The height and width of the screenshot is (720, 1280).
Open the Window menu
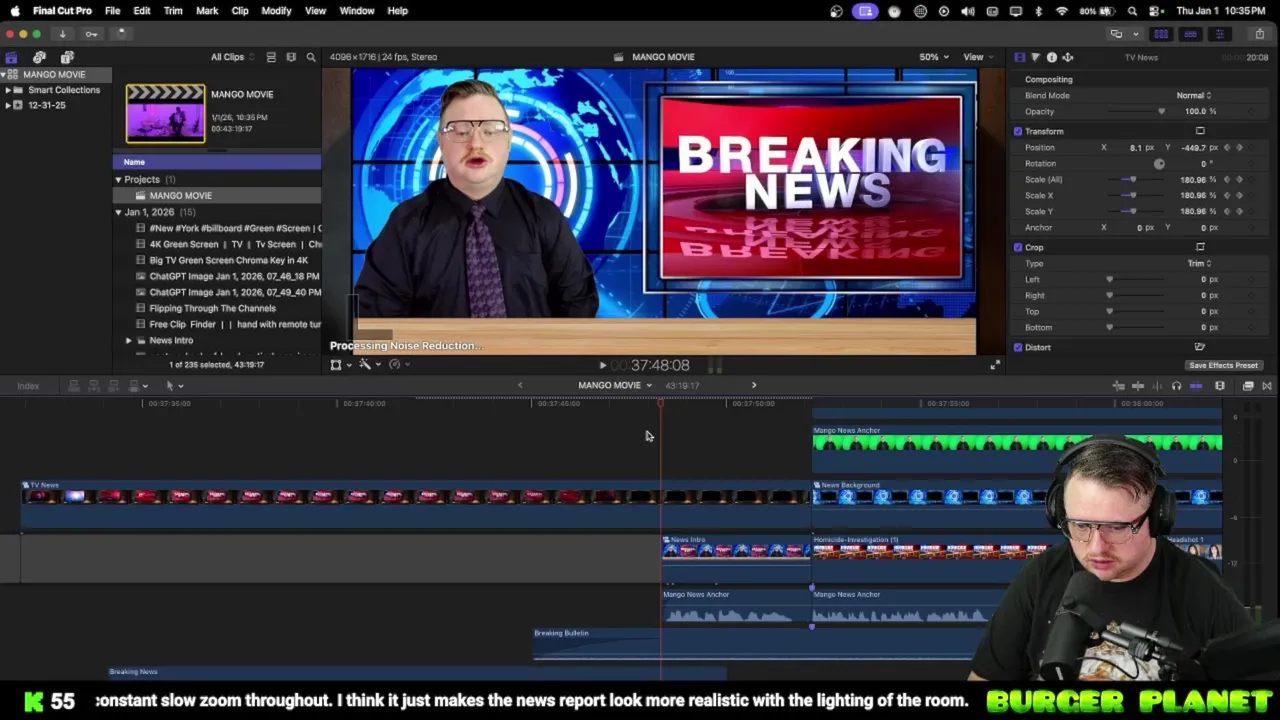click(x=357, y=11)
